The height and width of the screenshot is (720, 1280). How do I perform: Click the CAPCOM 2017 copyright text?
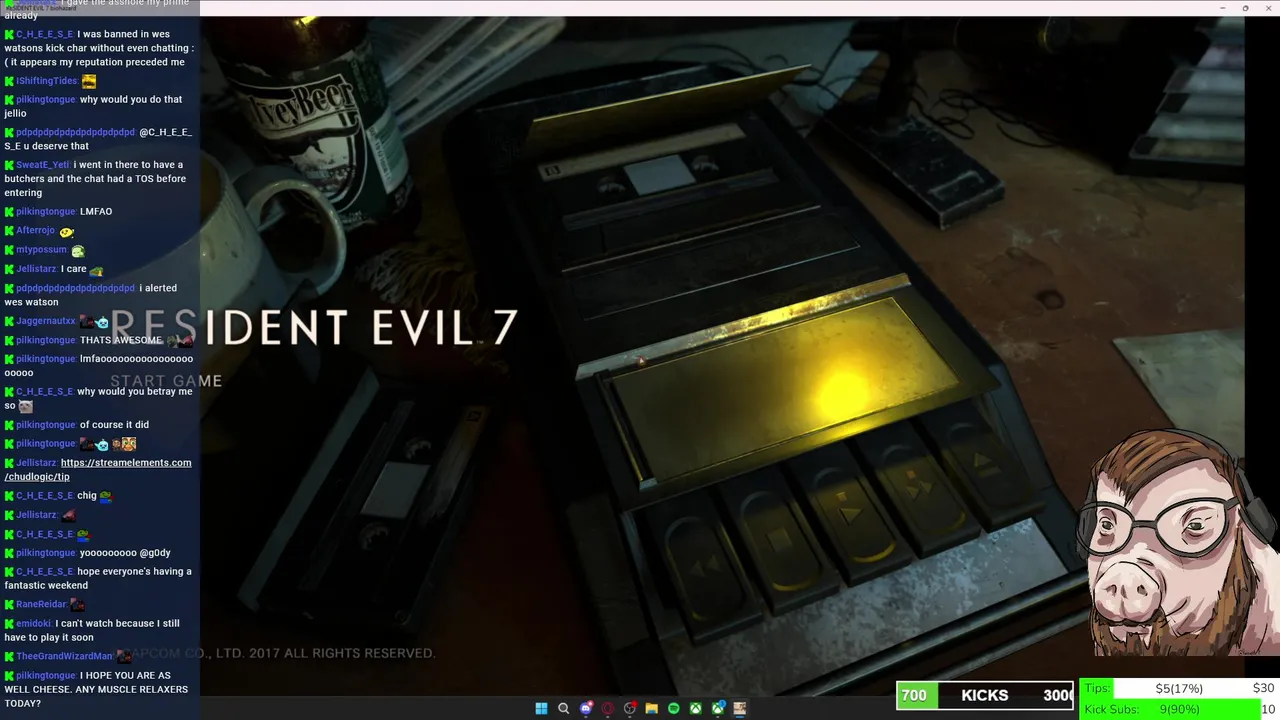280,653
